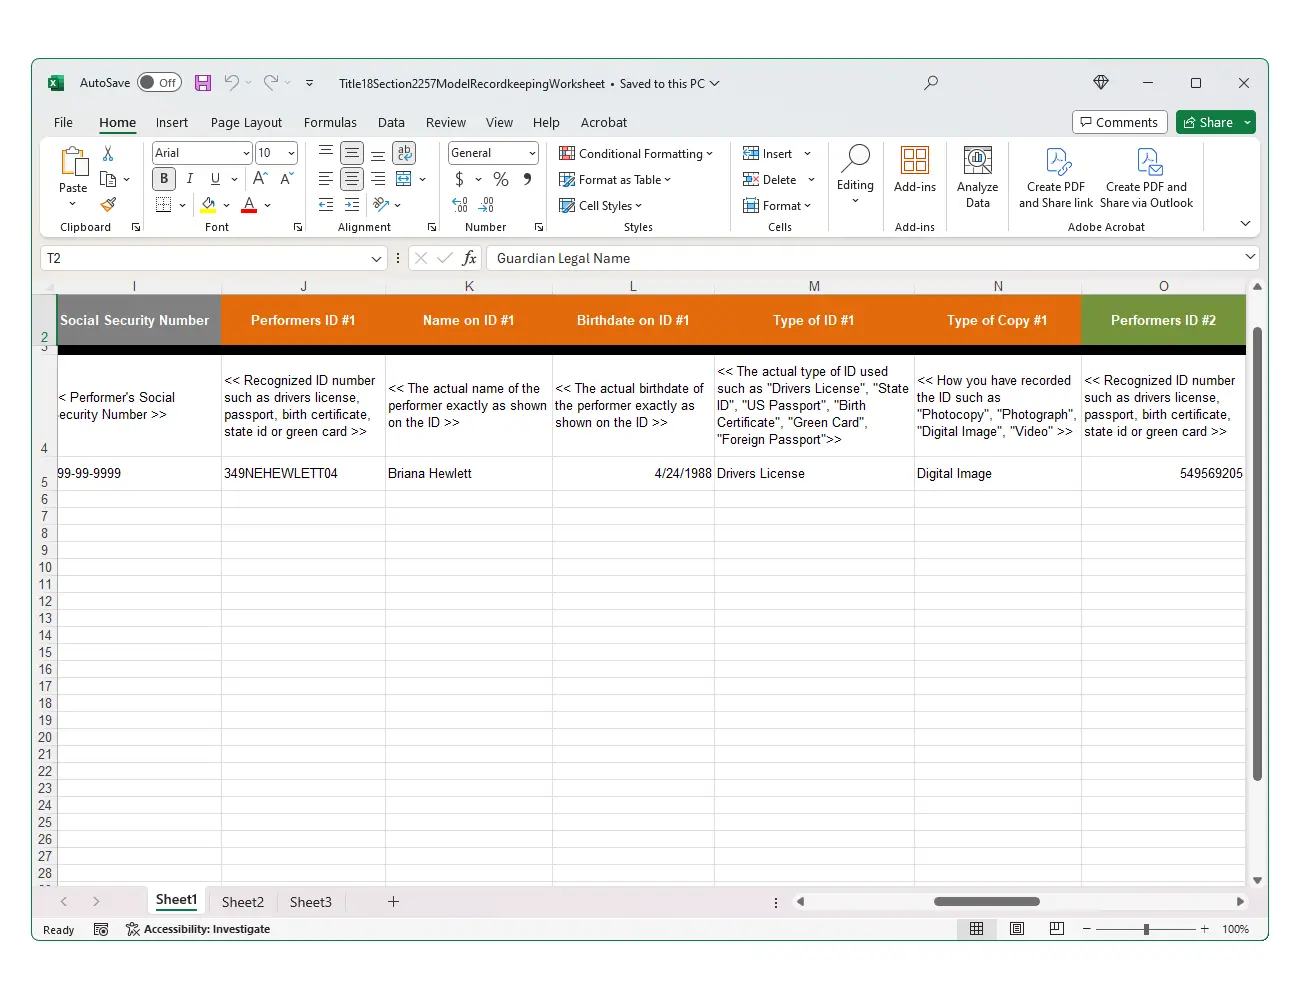The image size is (1300, 1000).
Task: Switch to Sheet2 tab
Action: (x=243, y=902)
